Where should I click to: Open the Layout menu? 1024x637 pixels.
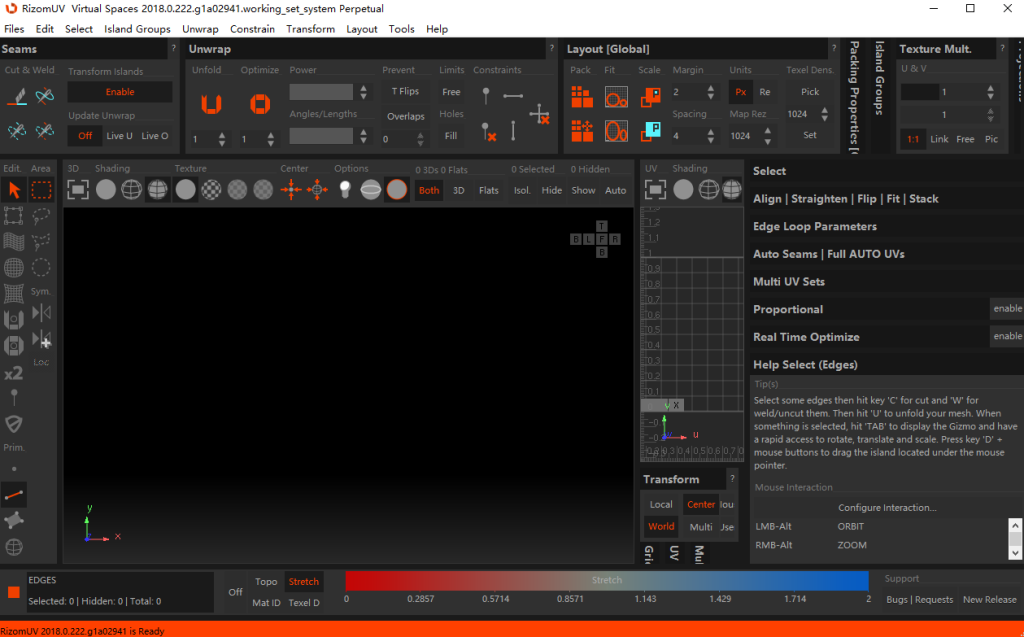[362, 29]
